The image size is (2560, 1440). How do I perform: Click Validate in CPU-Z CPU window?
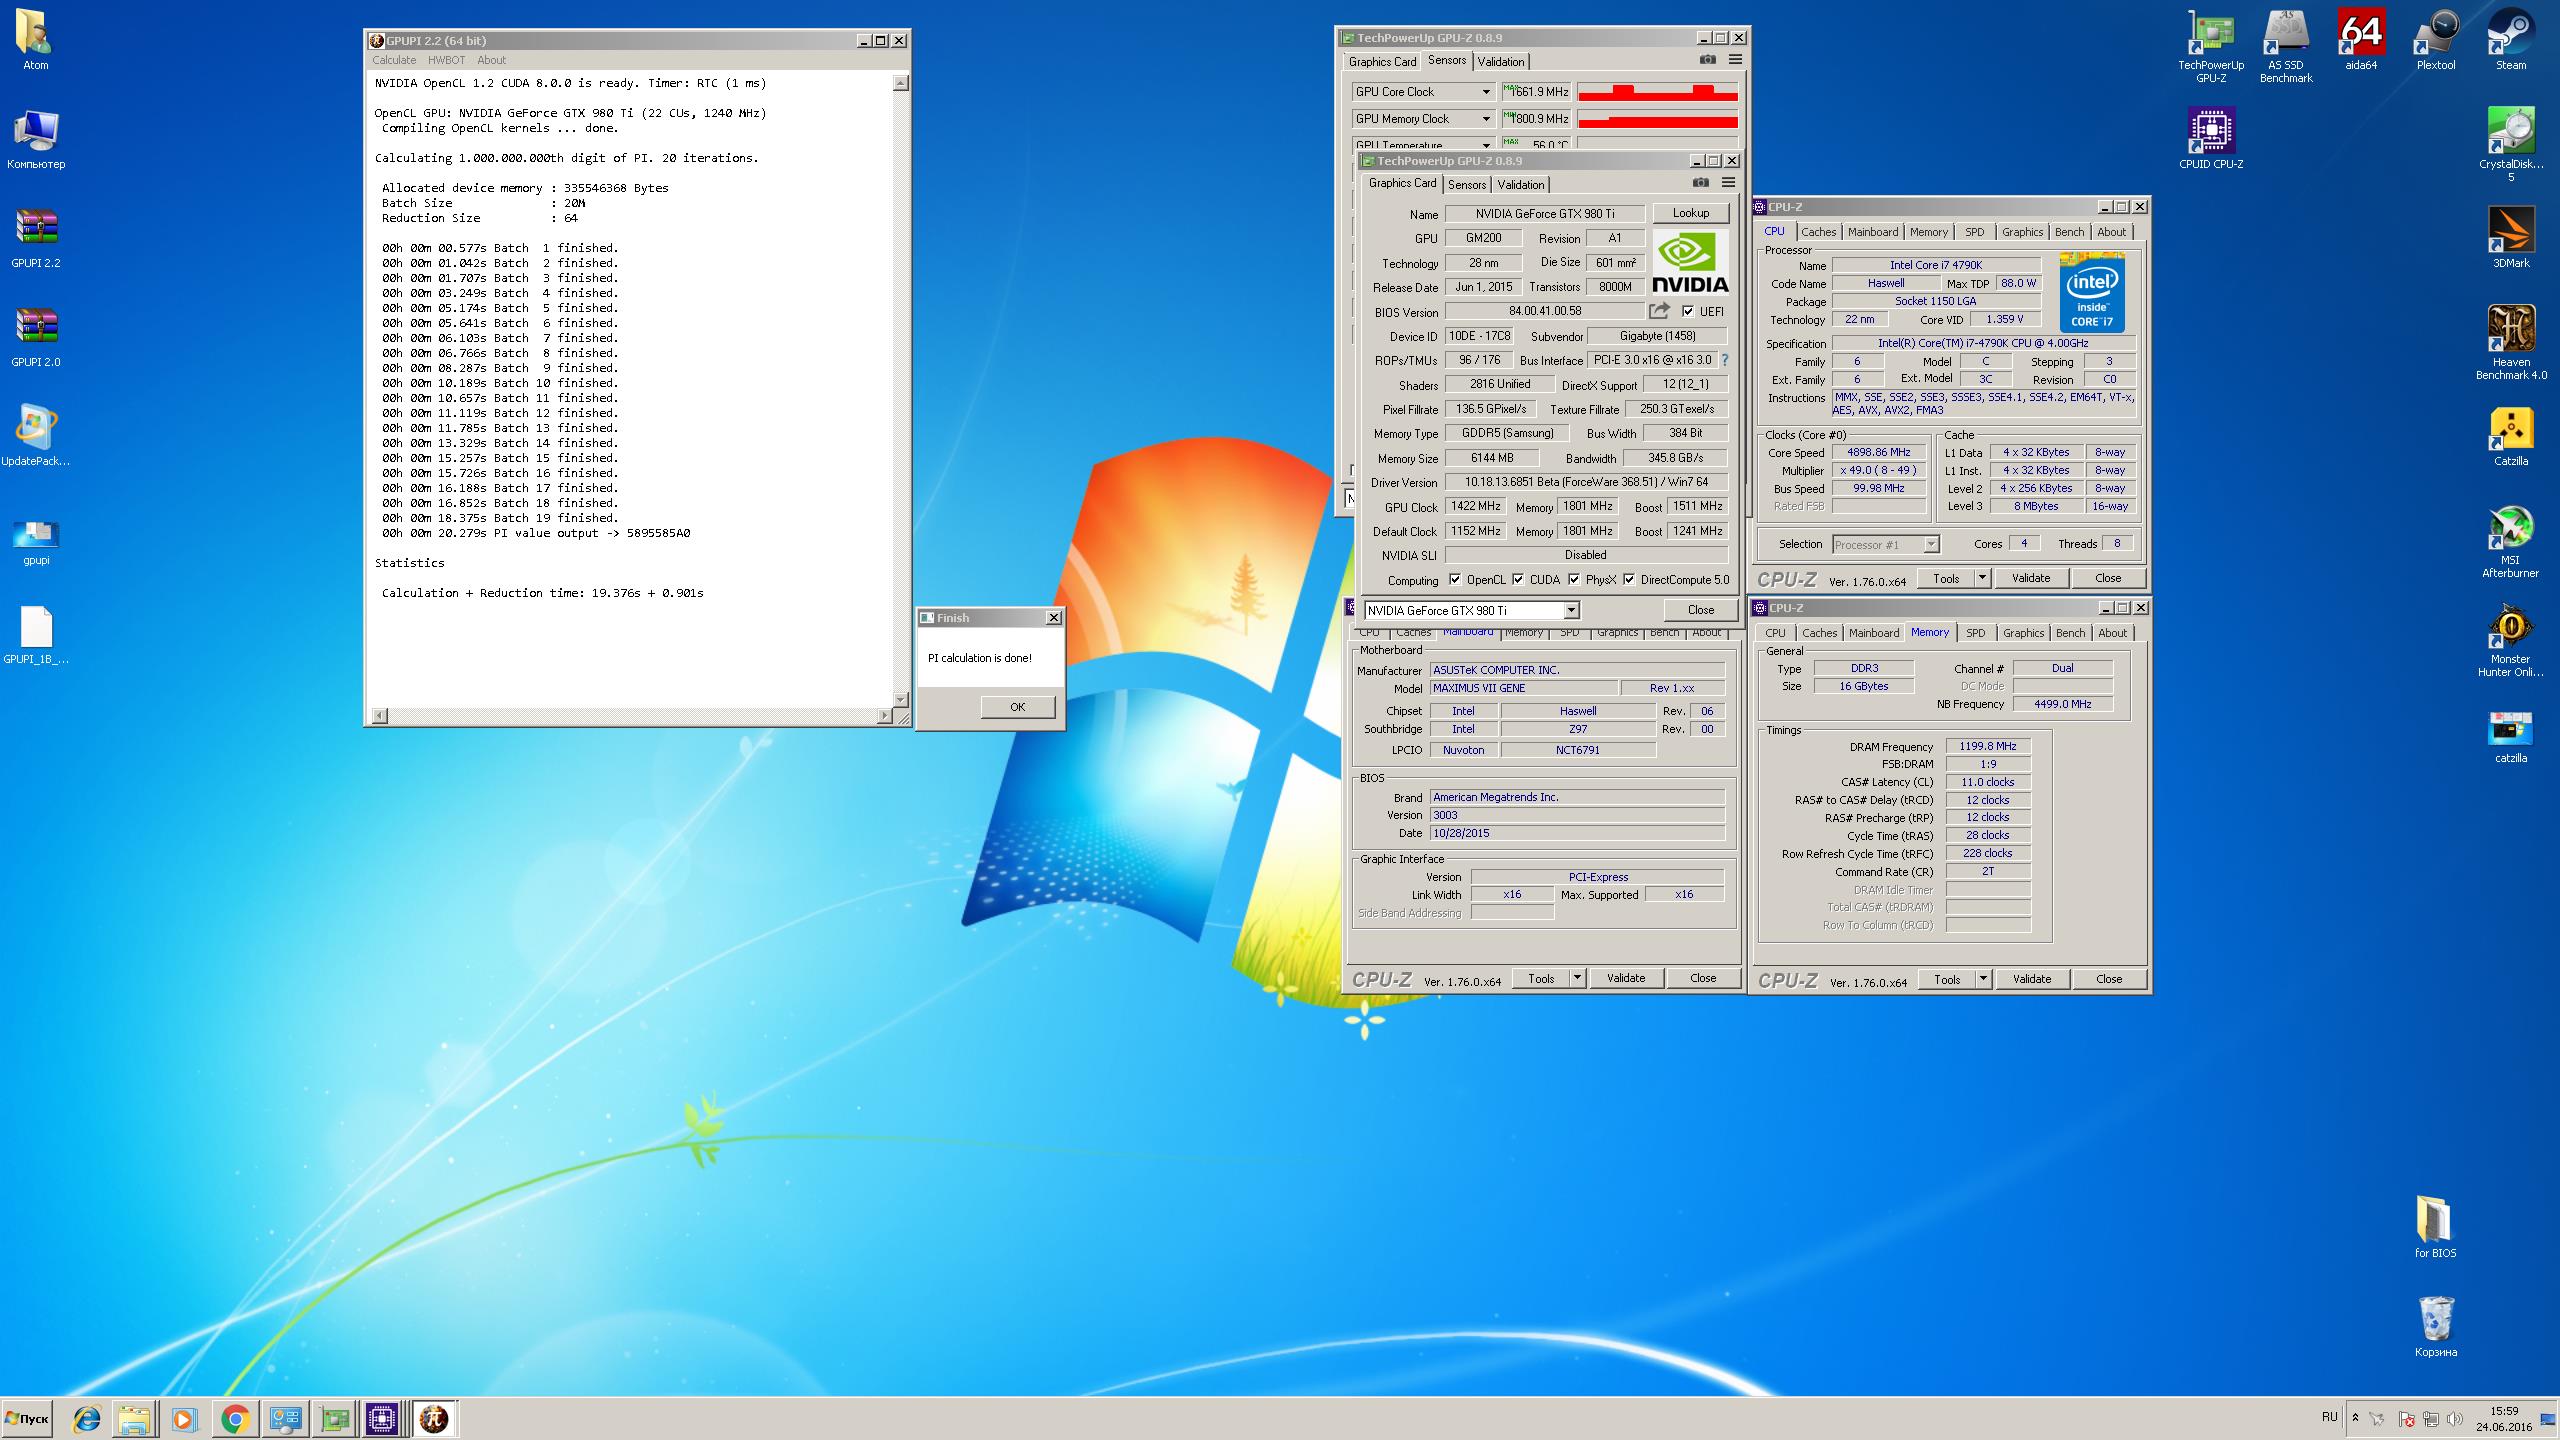click(x=2031, y=578)
